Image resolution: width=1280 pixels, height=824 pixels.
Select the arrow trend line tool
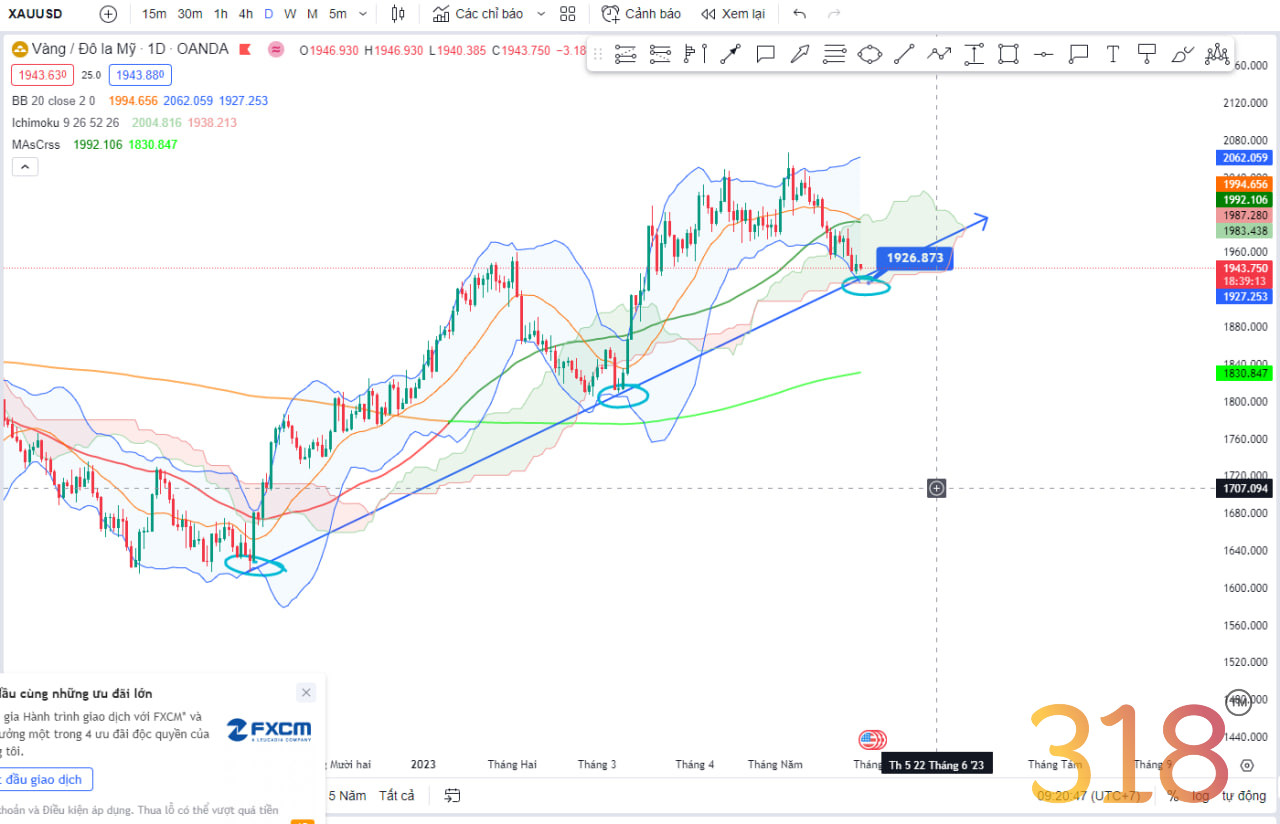[731, 54]
